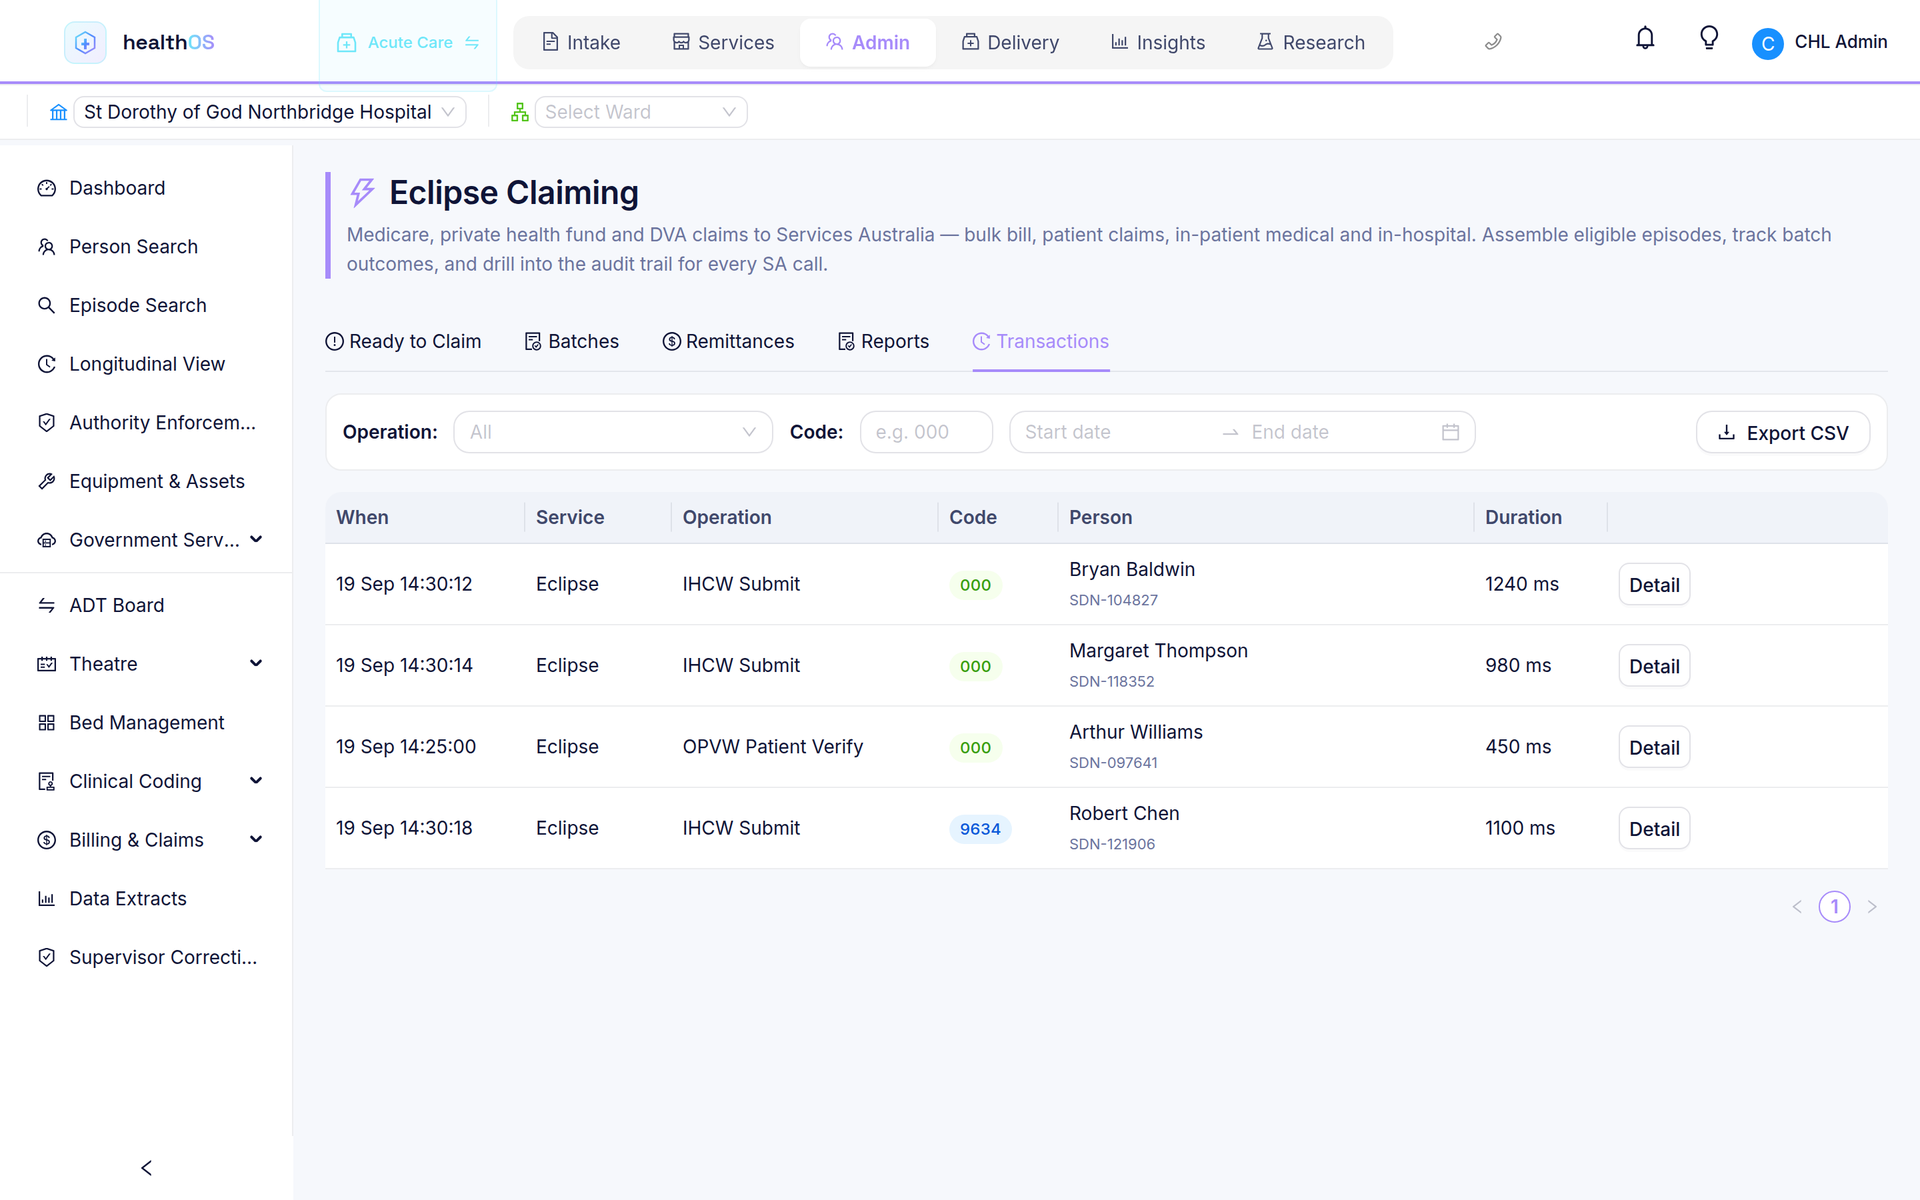The width and height of the screenshot is (1920, 1200).
Task: Open Detail for Bryan Baldwin
Action: coord(1654,585)
